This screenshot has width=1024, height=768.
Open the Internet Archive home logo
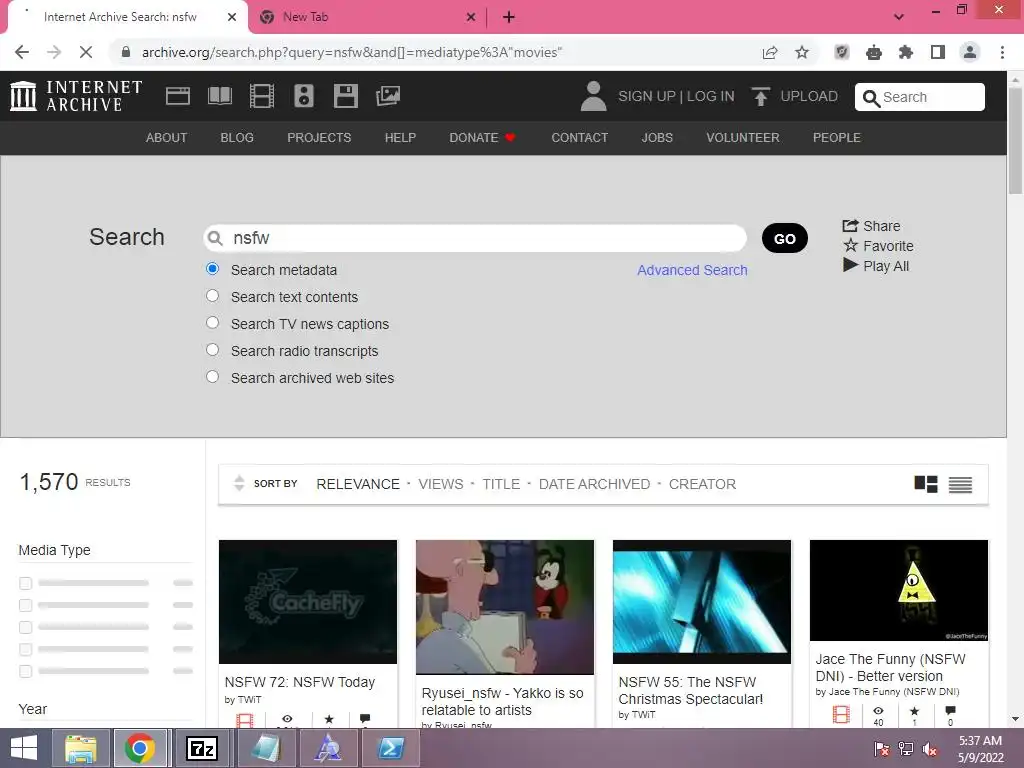76,96
